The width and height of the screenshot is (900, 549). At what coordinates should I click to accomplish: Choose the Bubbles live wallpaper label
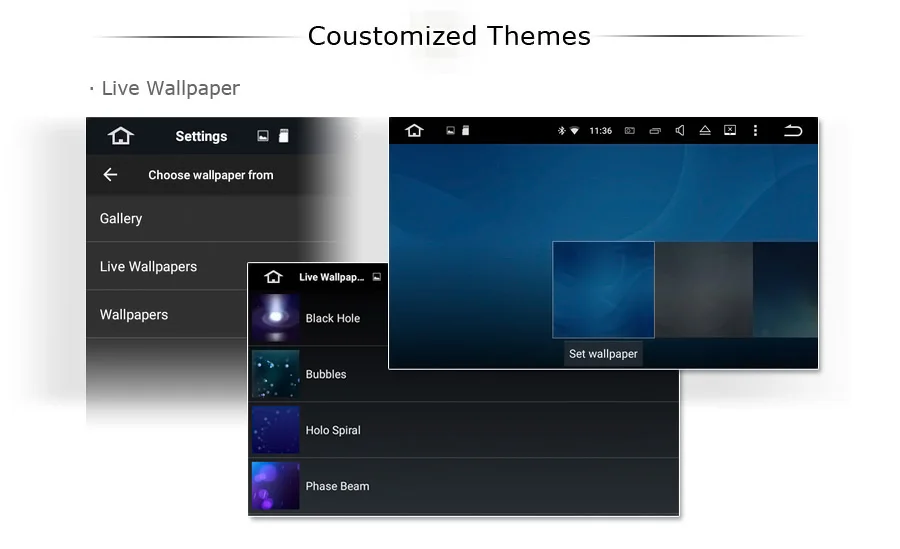tap(326, 374)
